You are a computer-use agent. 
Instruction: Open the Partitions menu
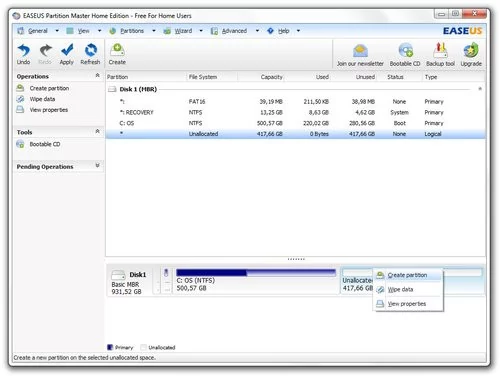coord(132,31)
